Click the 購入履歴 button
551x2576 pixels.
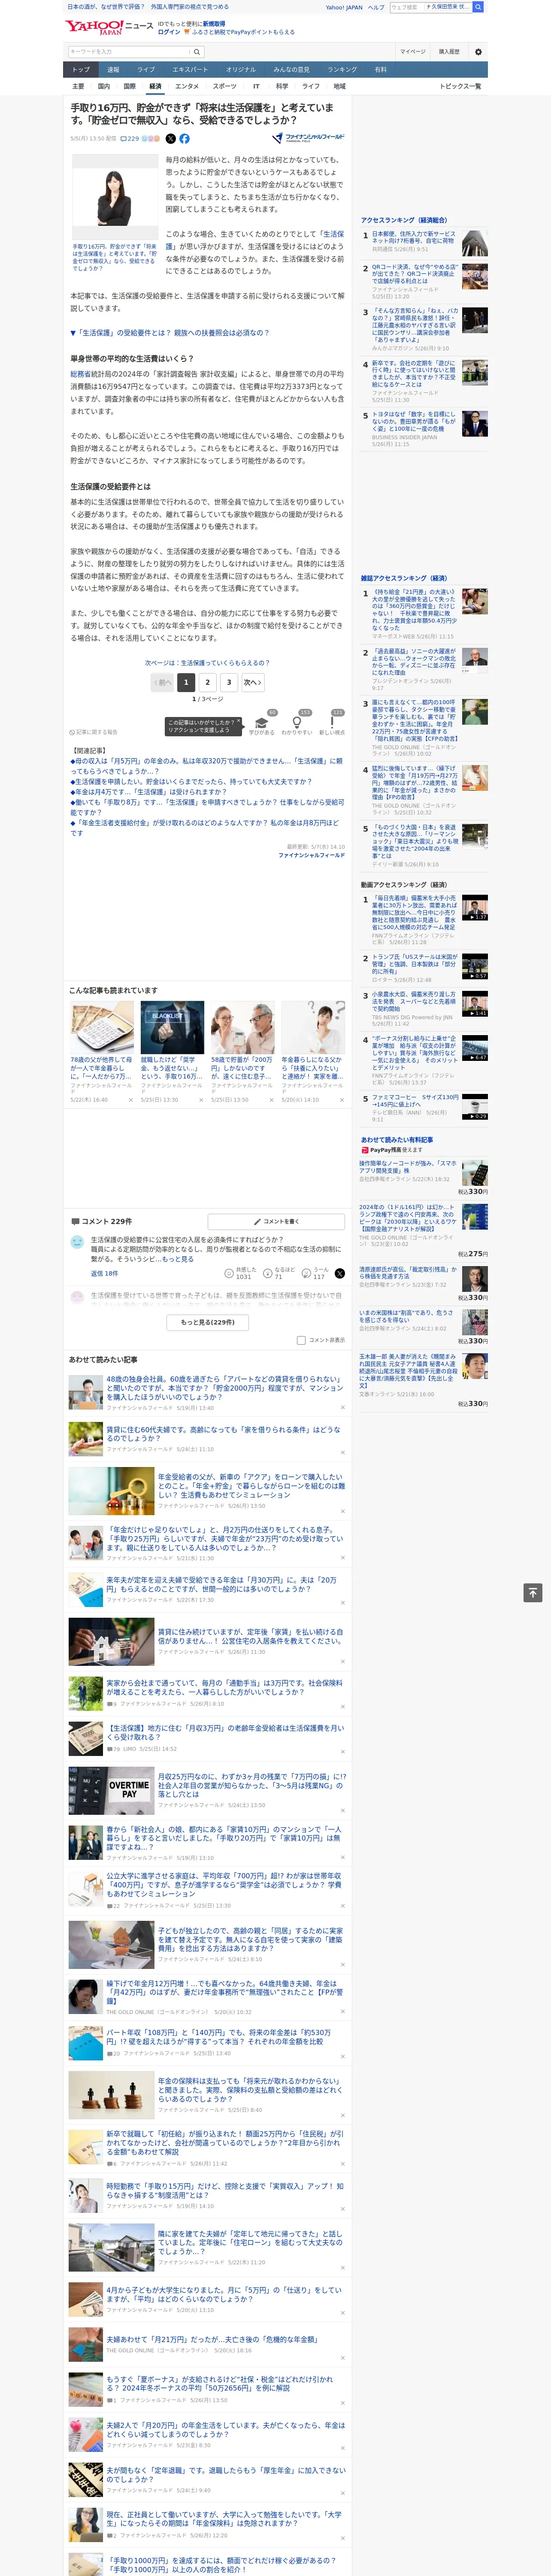(x=449, y=51)
